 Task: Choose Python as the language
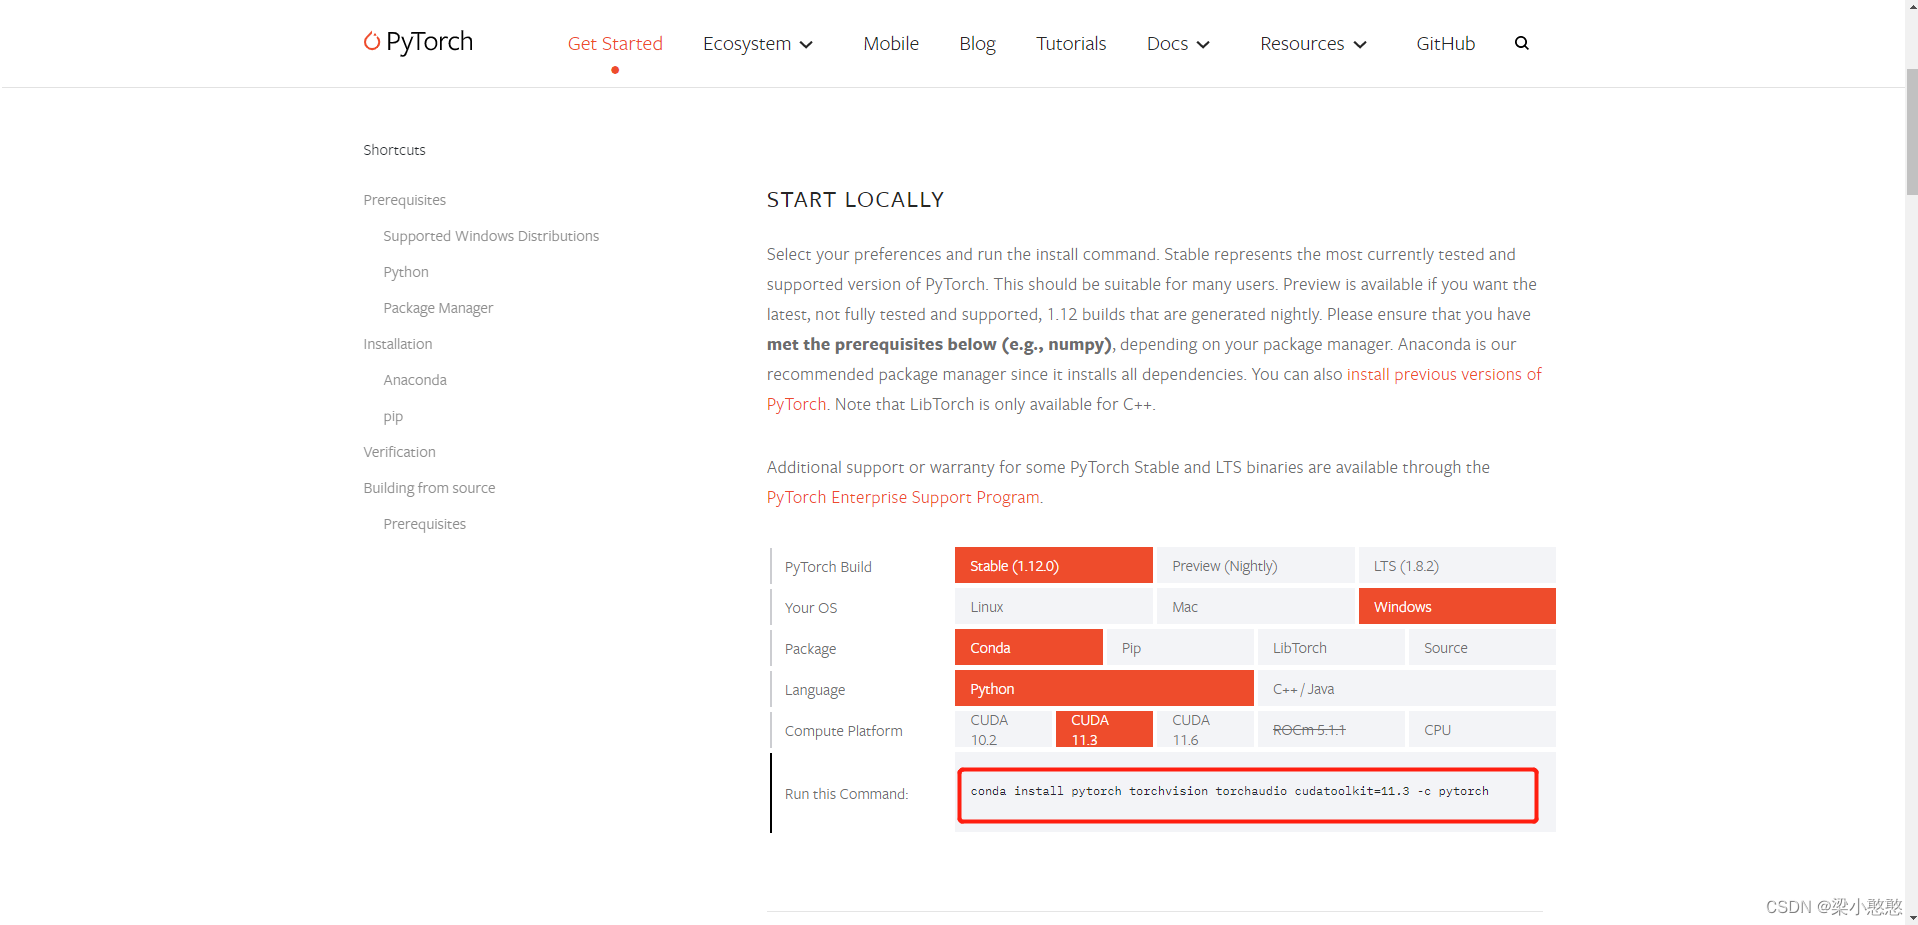pos(1104,688)
